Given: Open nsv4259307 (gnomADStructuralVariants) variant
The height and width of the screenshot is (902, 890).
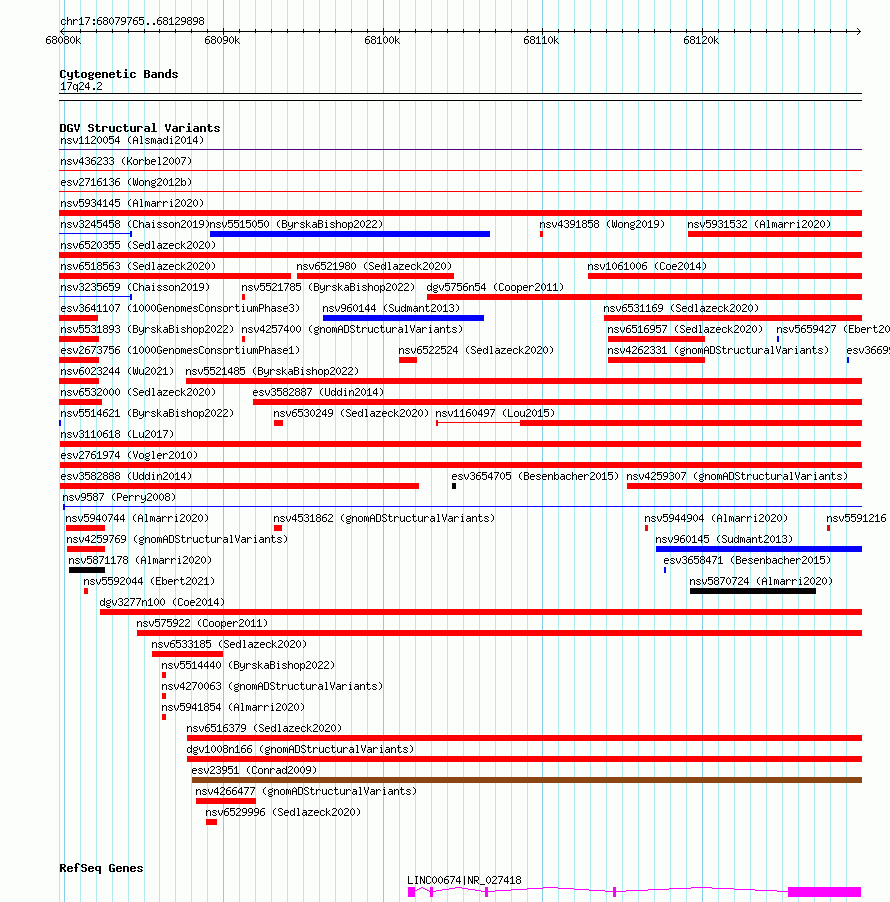Looking at the screenshot, I should coord(737,476).
